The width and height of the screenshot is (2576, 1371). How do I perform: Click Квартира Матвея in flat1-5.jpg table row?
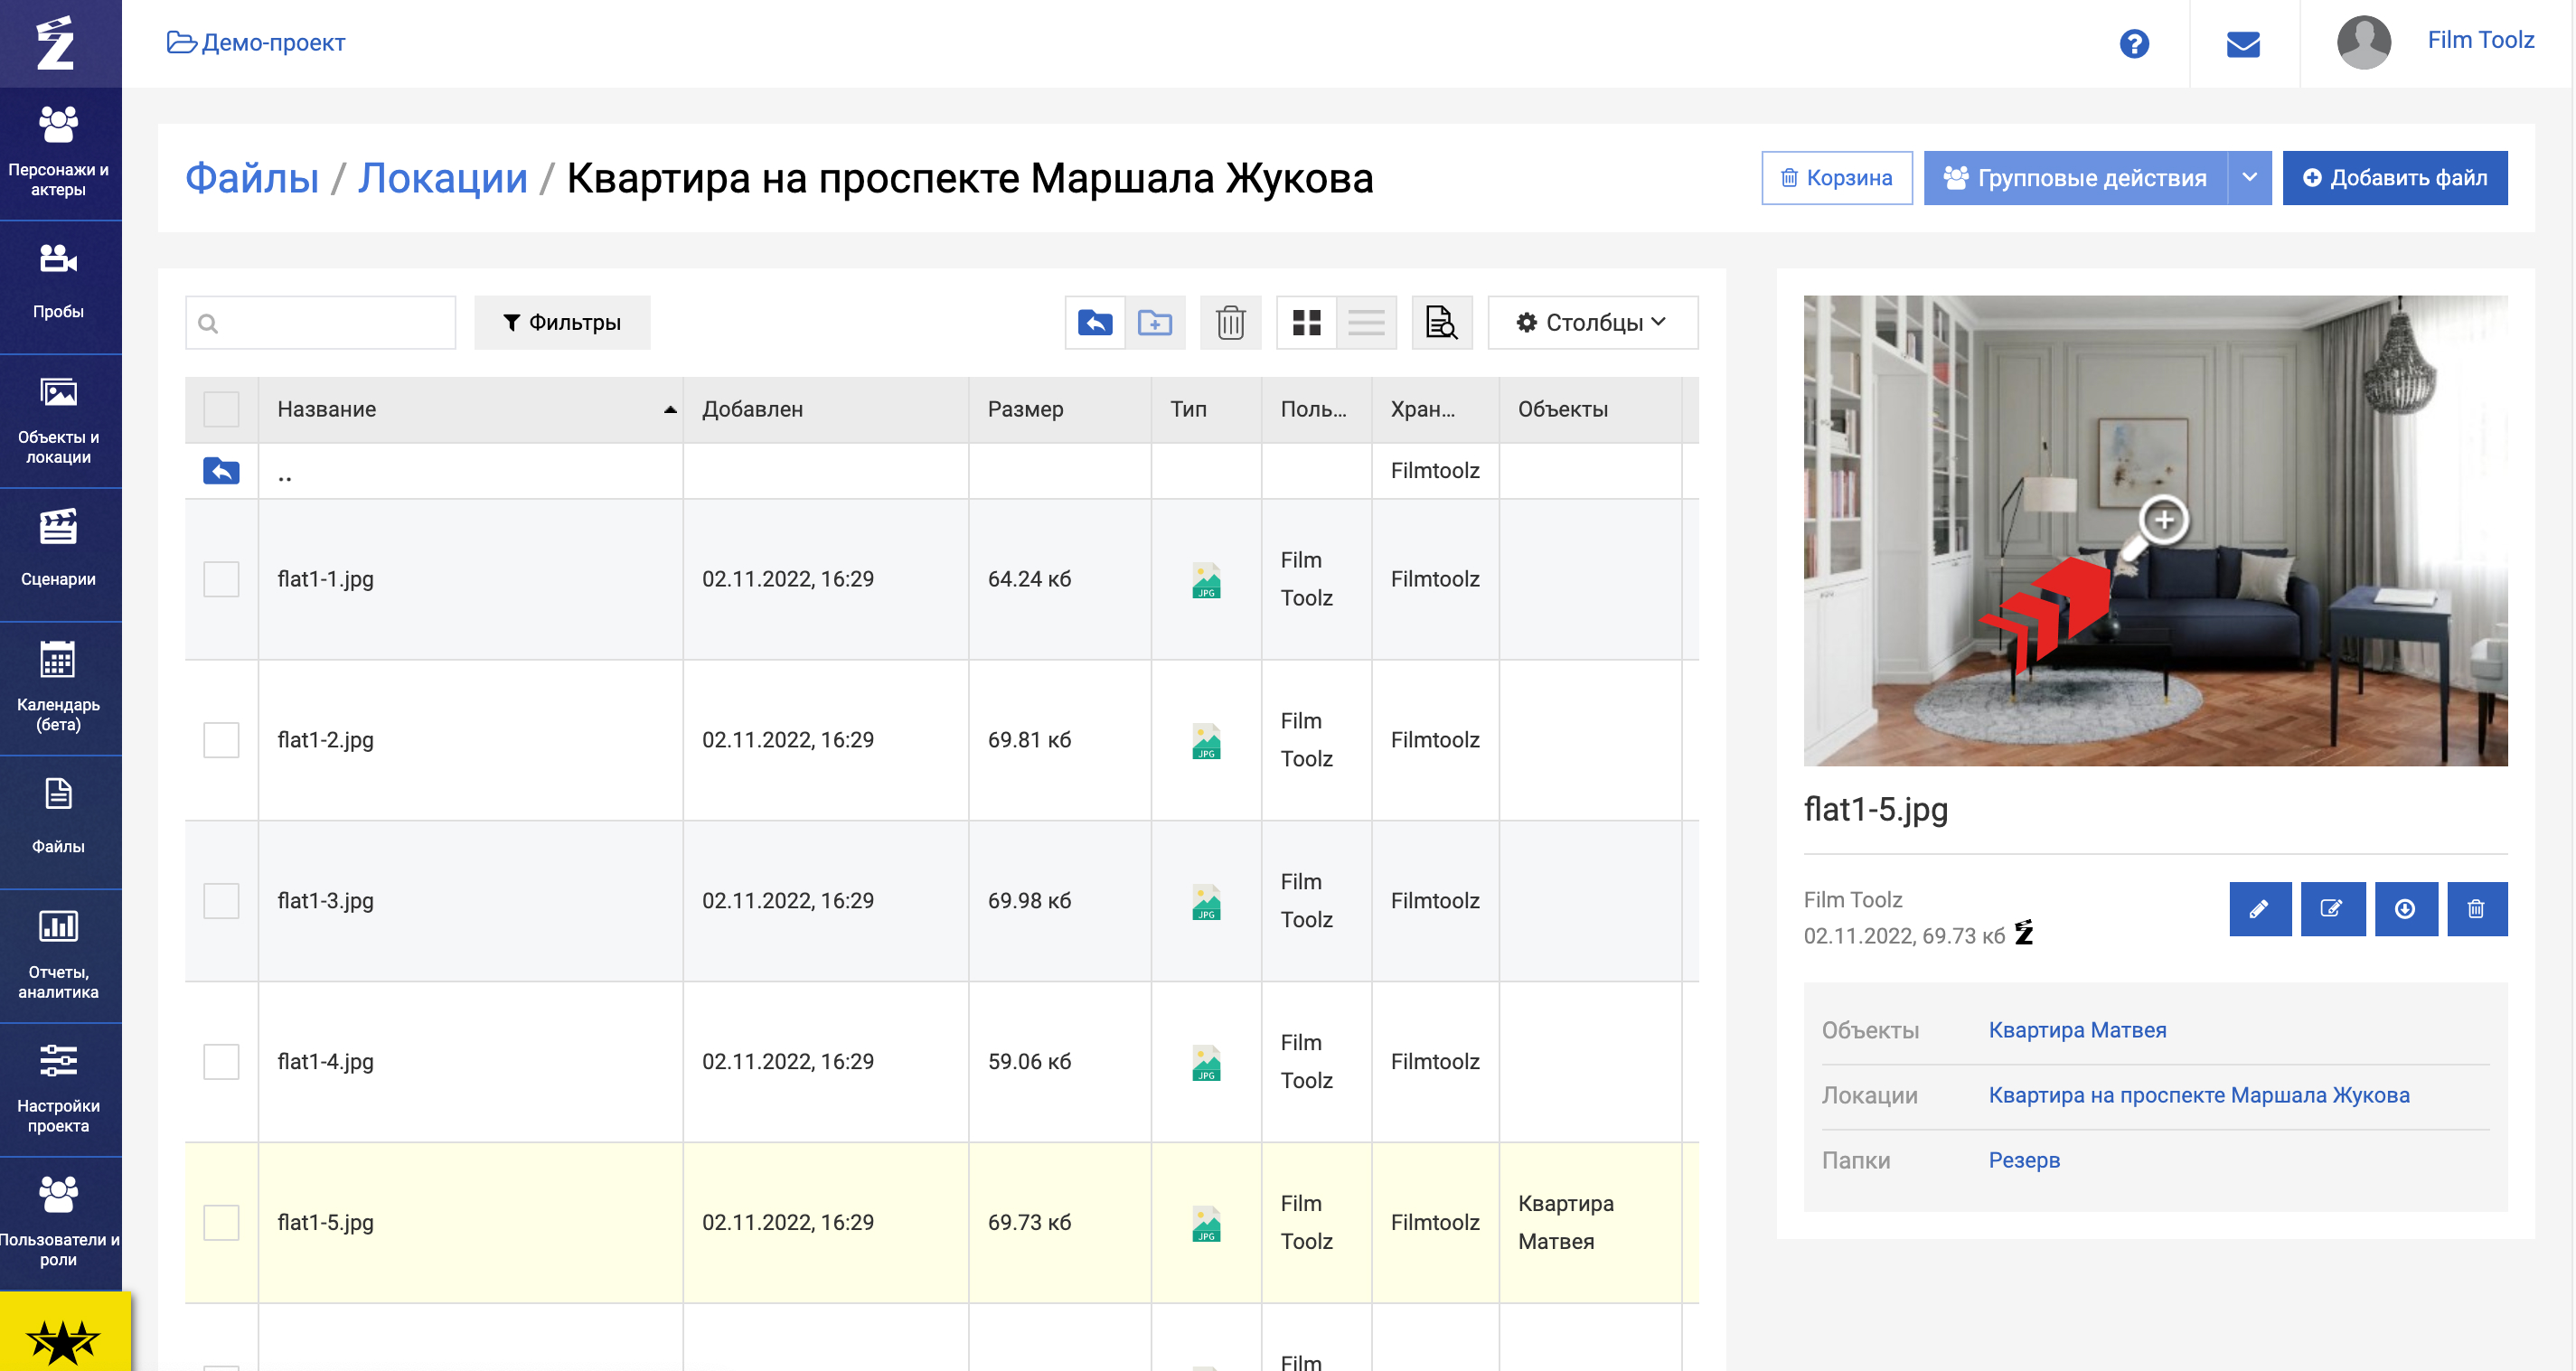click(1566, 1223)
